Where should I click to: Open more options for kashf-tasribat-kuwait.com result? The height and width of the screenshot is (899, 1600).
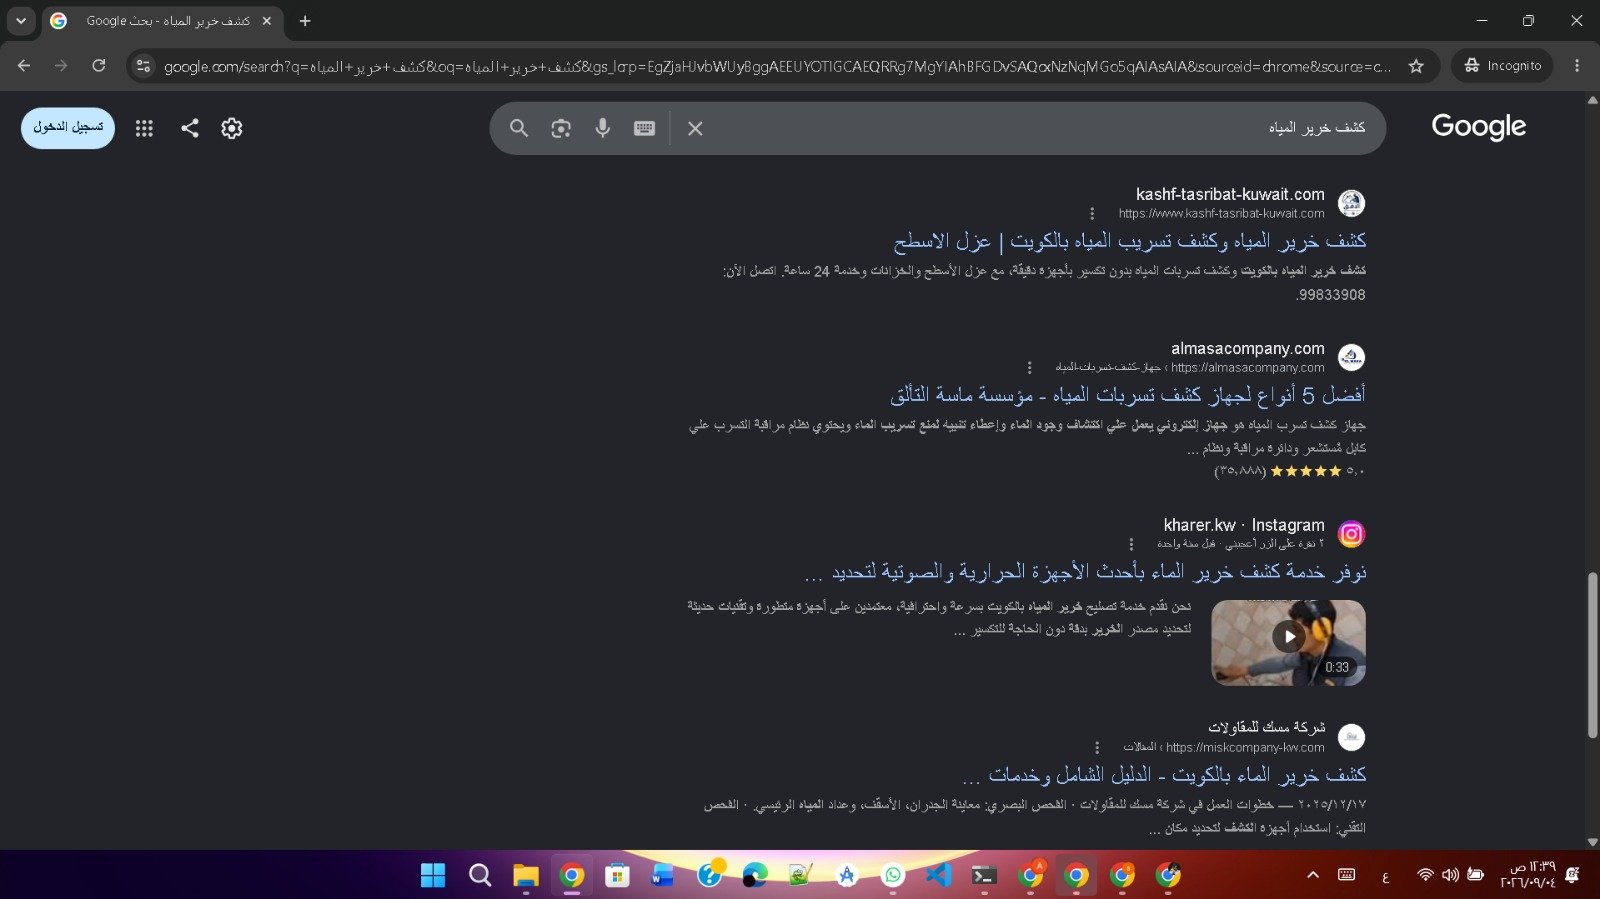[x=1092, y=213]
